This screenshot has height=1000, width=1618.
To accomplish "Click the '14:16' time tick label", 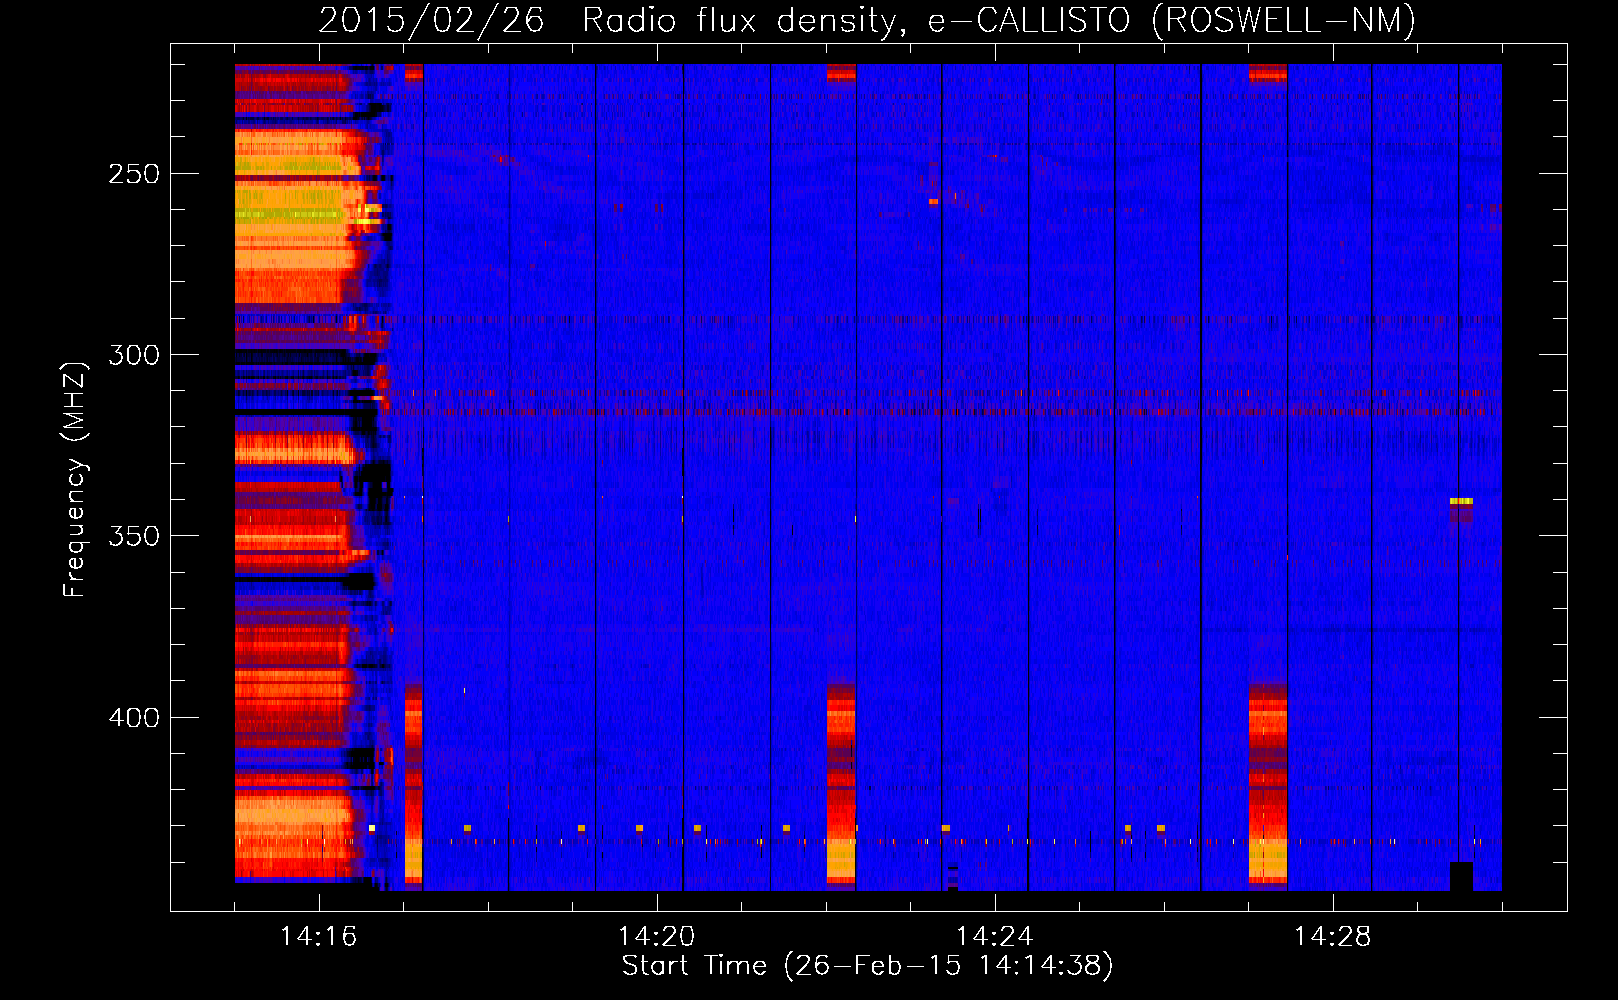I will click(x=318, y=937).
